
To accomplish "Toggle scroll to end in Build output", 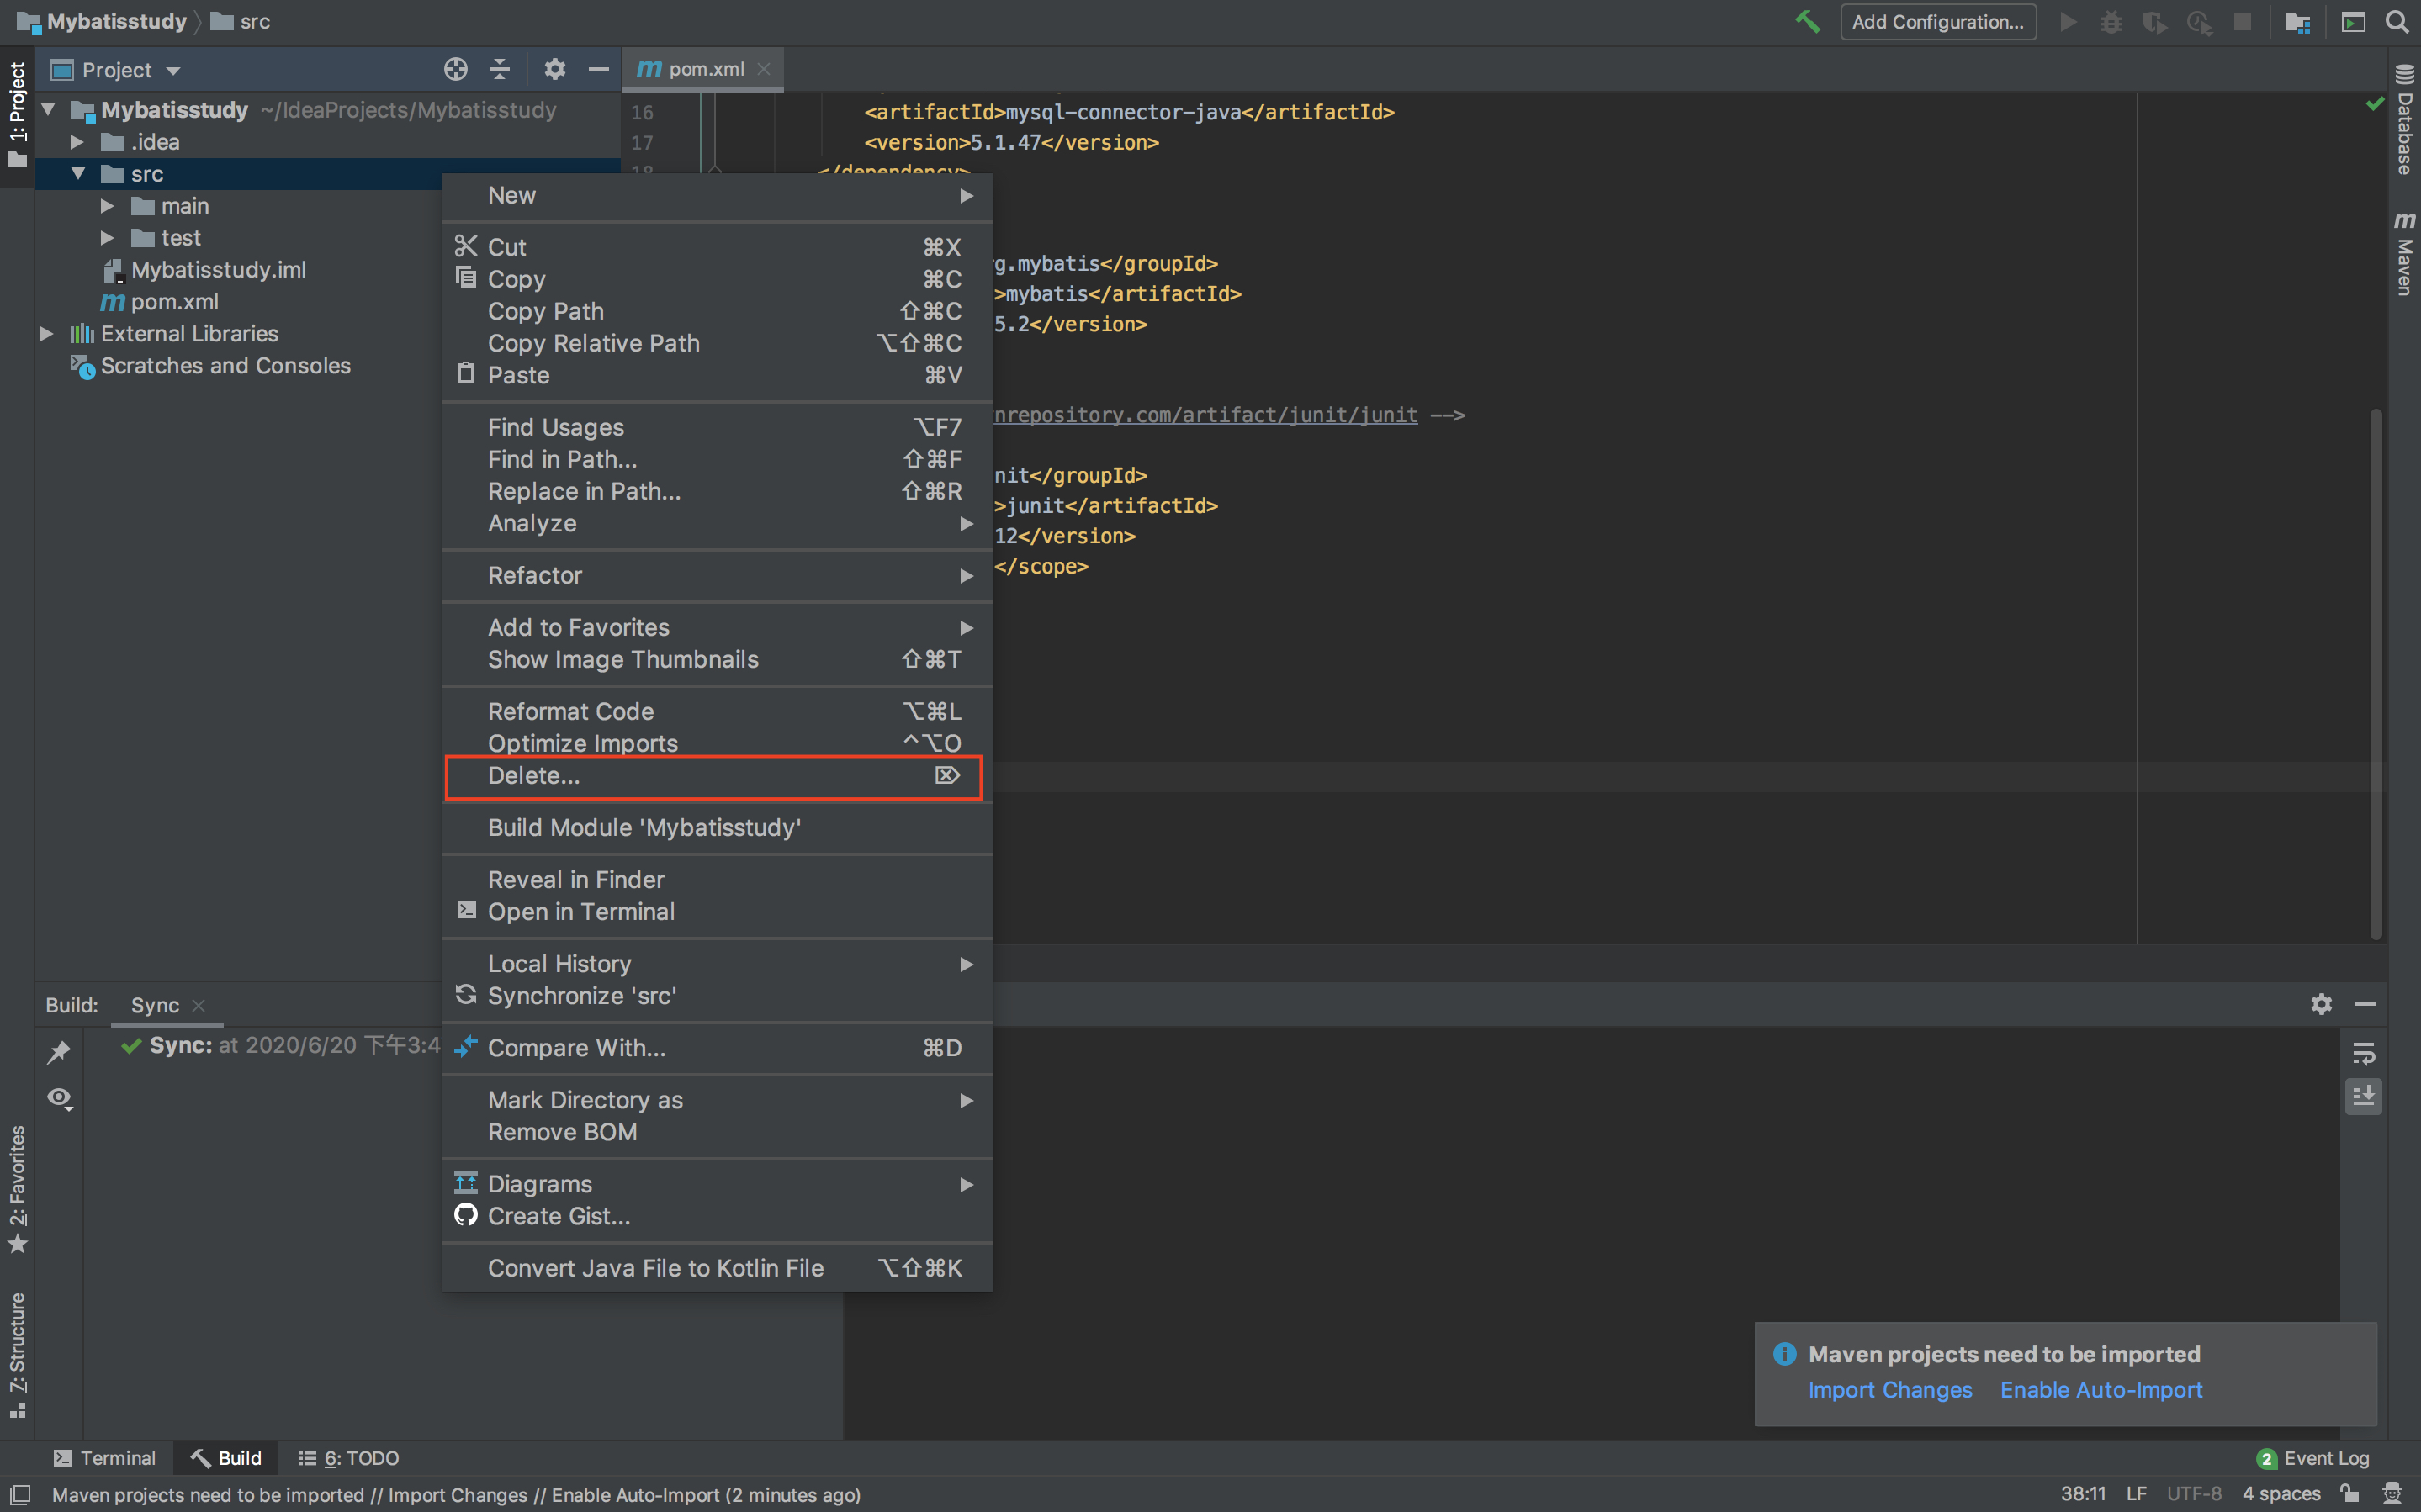I will coord(2363,1097).
